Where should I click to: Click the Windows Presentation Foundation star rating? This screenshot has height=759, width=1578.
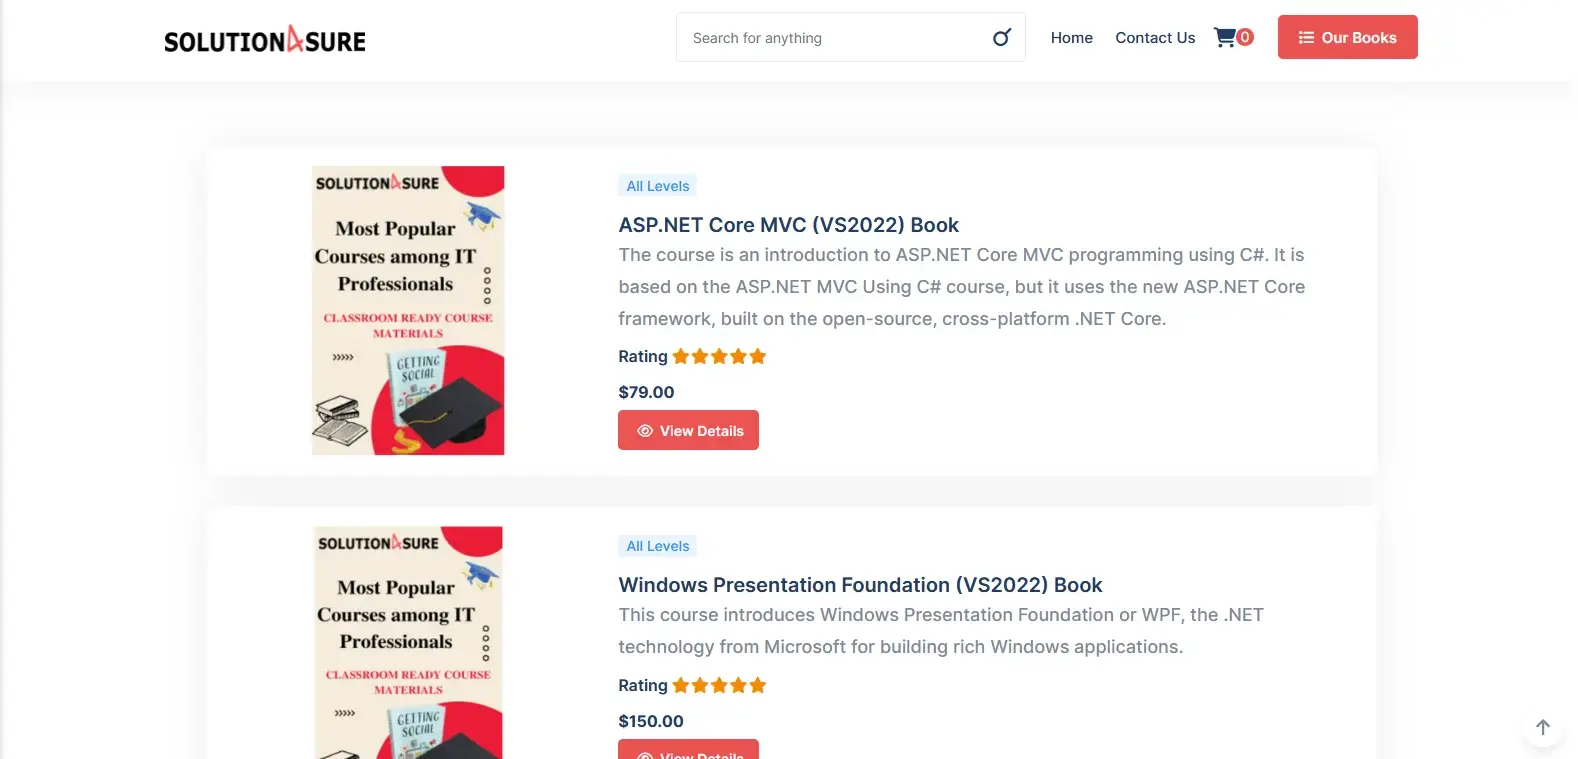pos(719,686)
